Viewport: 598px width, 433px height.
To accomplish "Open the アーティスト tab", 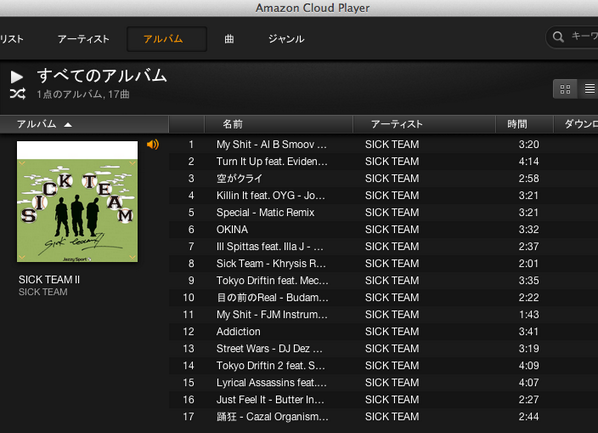I will pyautogui.click(x=84, y=39).
